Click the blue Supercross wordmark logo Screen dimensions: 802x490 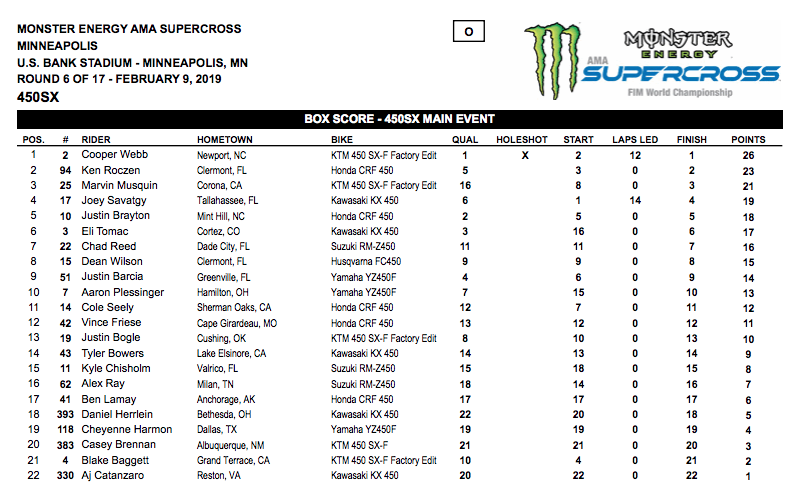(x=681, y=74)
